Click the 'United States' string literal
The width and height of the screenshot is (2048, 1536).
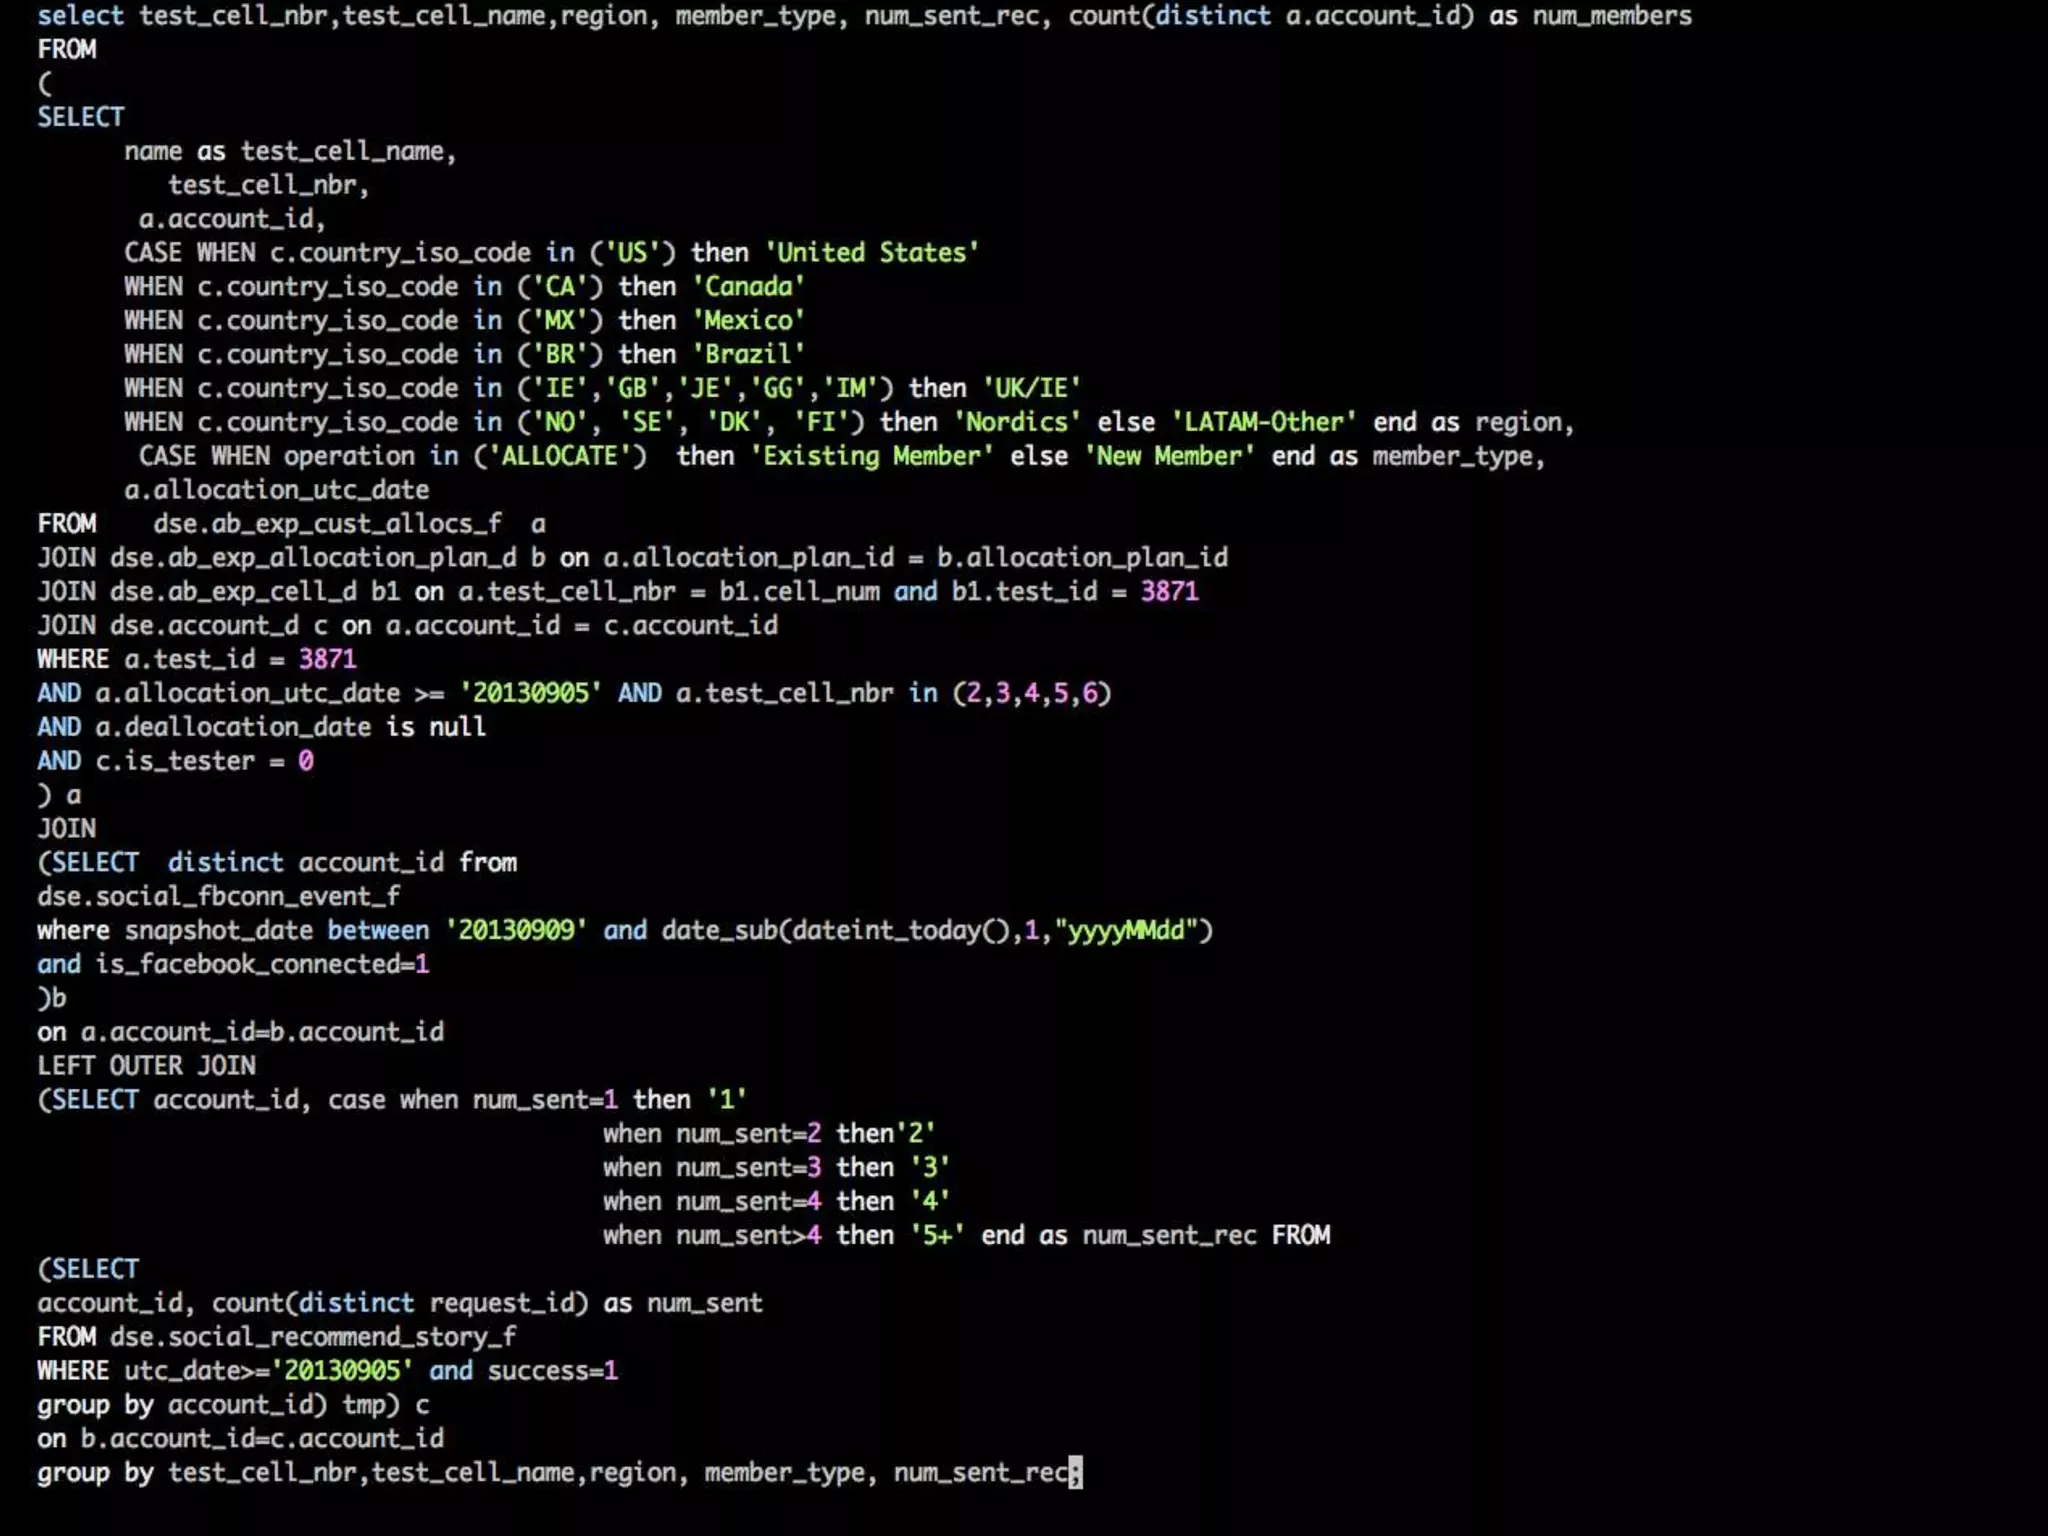pyautogui.click(x=872, y=252)
